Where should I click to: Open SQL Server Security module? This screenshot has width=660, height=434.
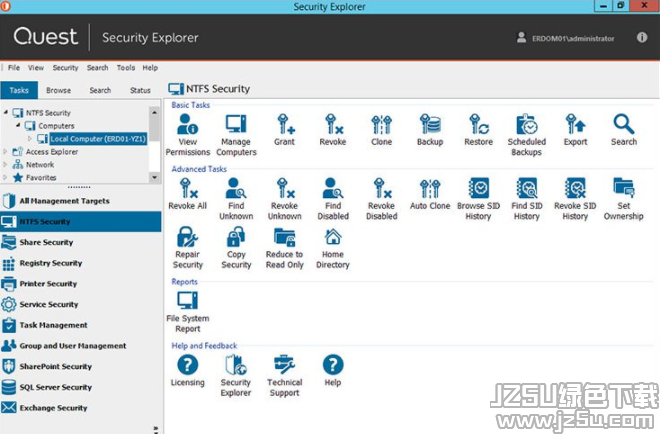pos(80,387)
